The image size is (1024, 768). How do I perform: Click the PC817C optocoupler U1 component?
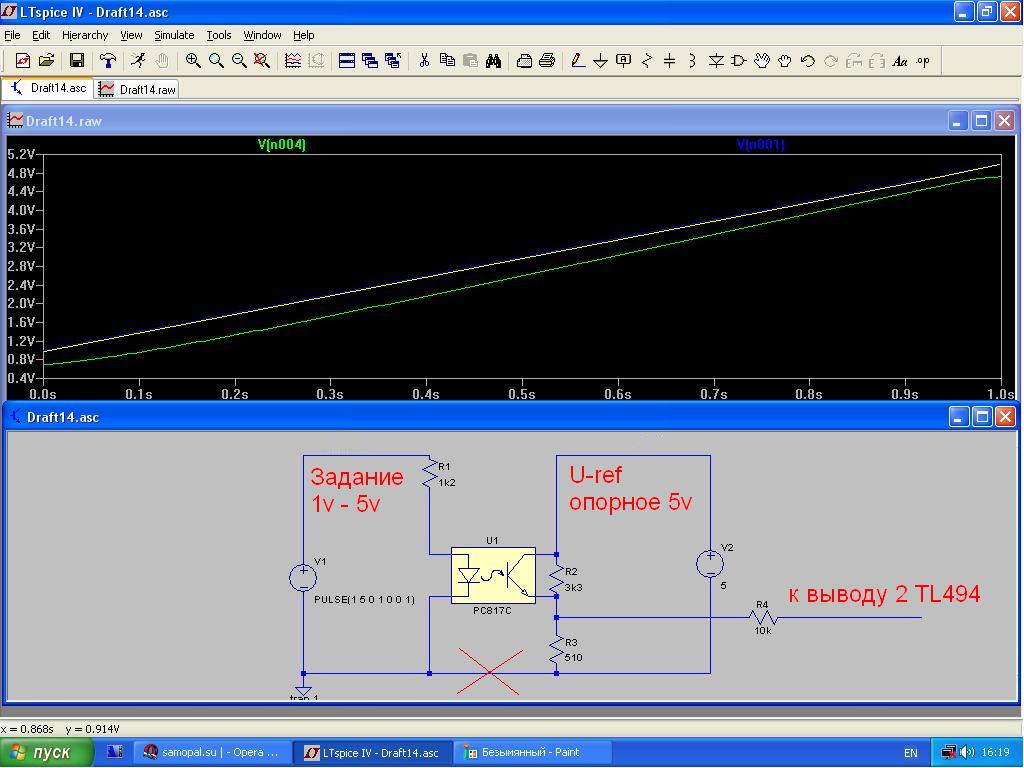(x=492, y=576)
